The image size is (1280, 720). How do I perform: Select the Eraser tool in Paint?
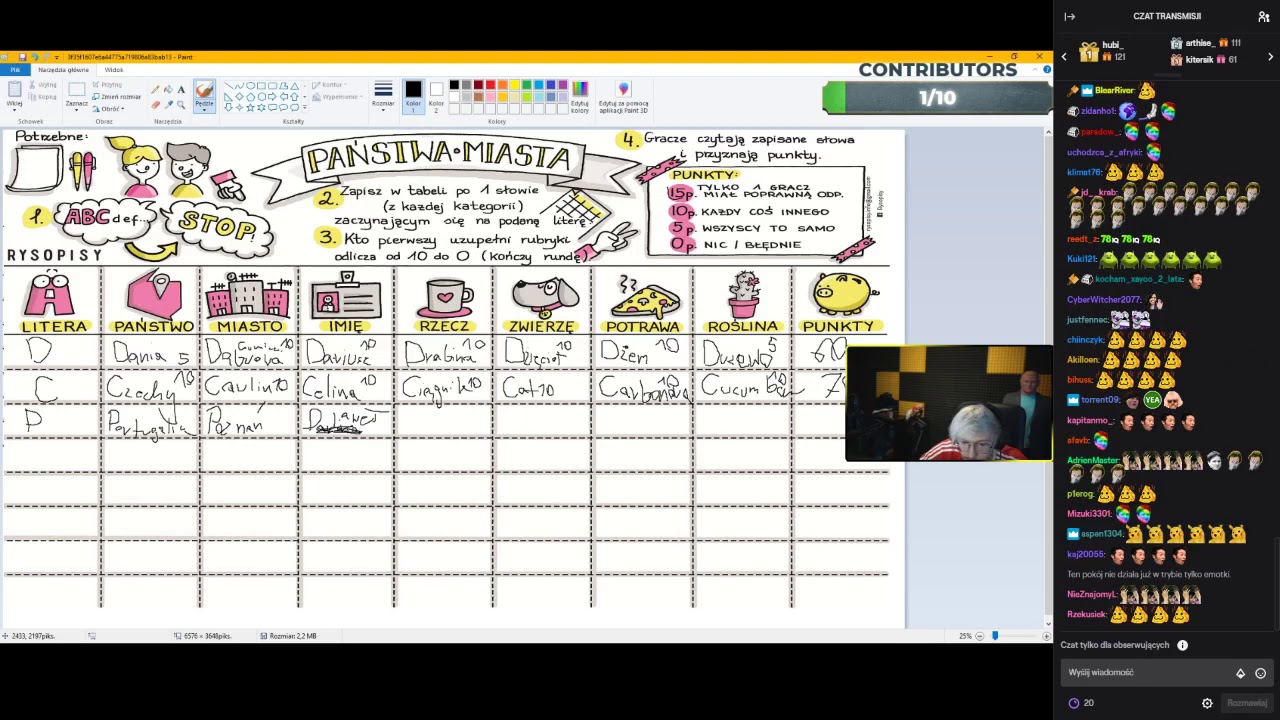[x=155, y=104]
